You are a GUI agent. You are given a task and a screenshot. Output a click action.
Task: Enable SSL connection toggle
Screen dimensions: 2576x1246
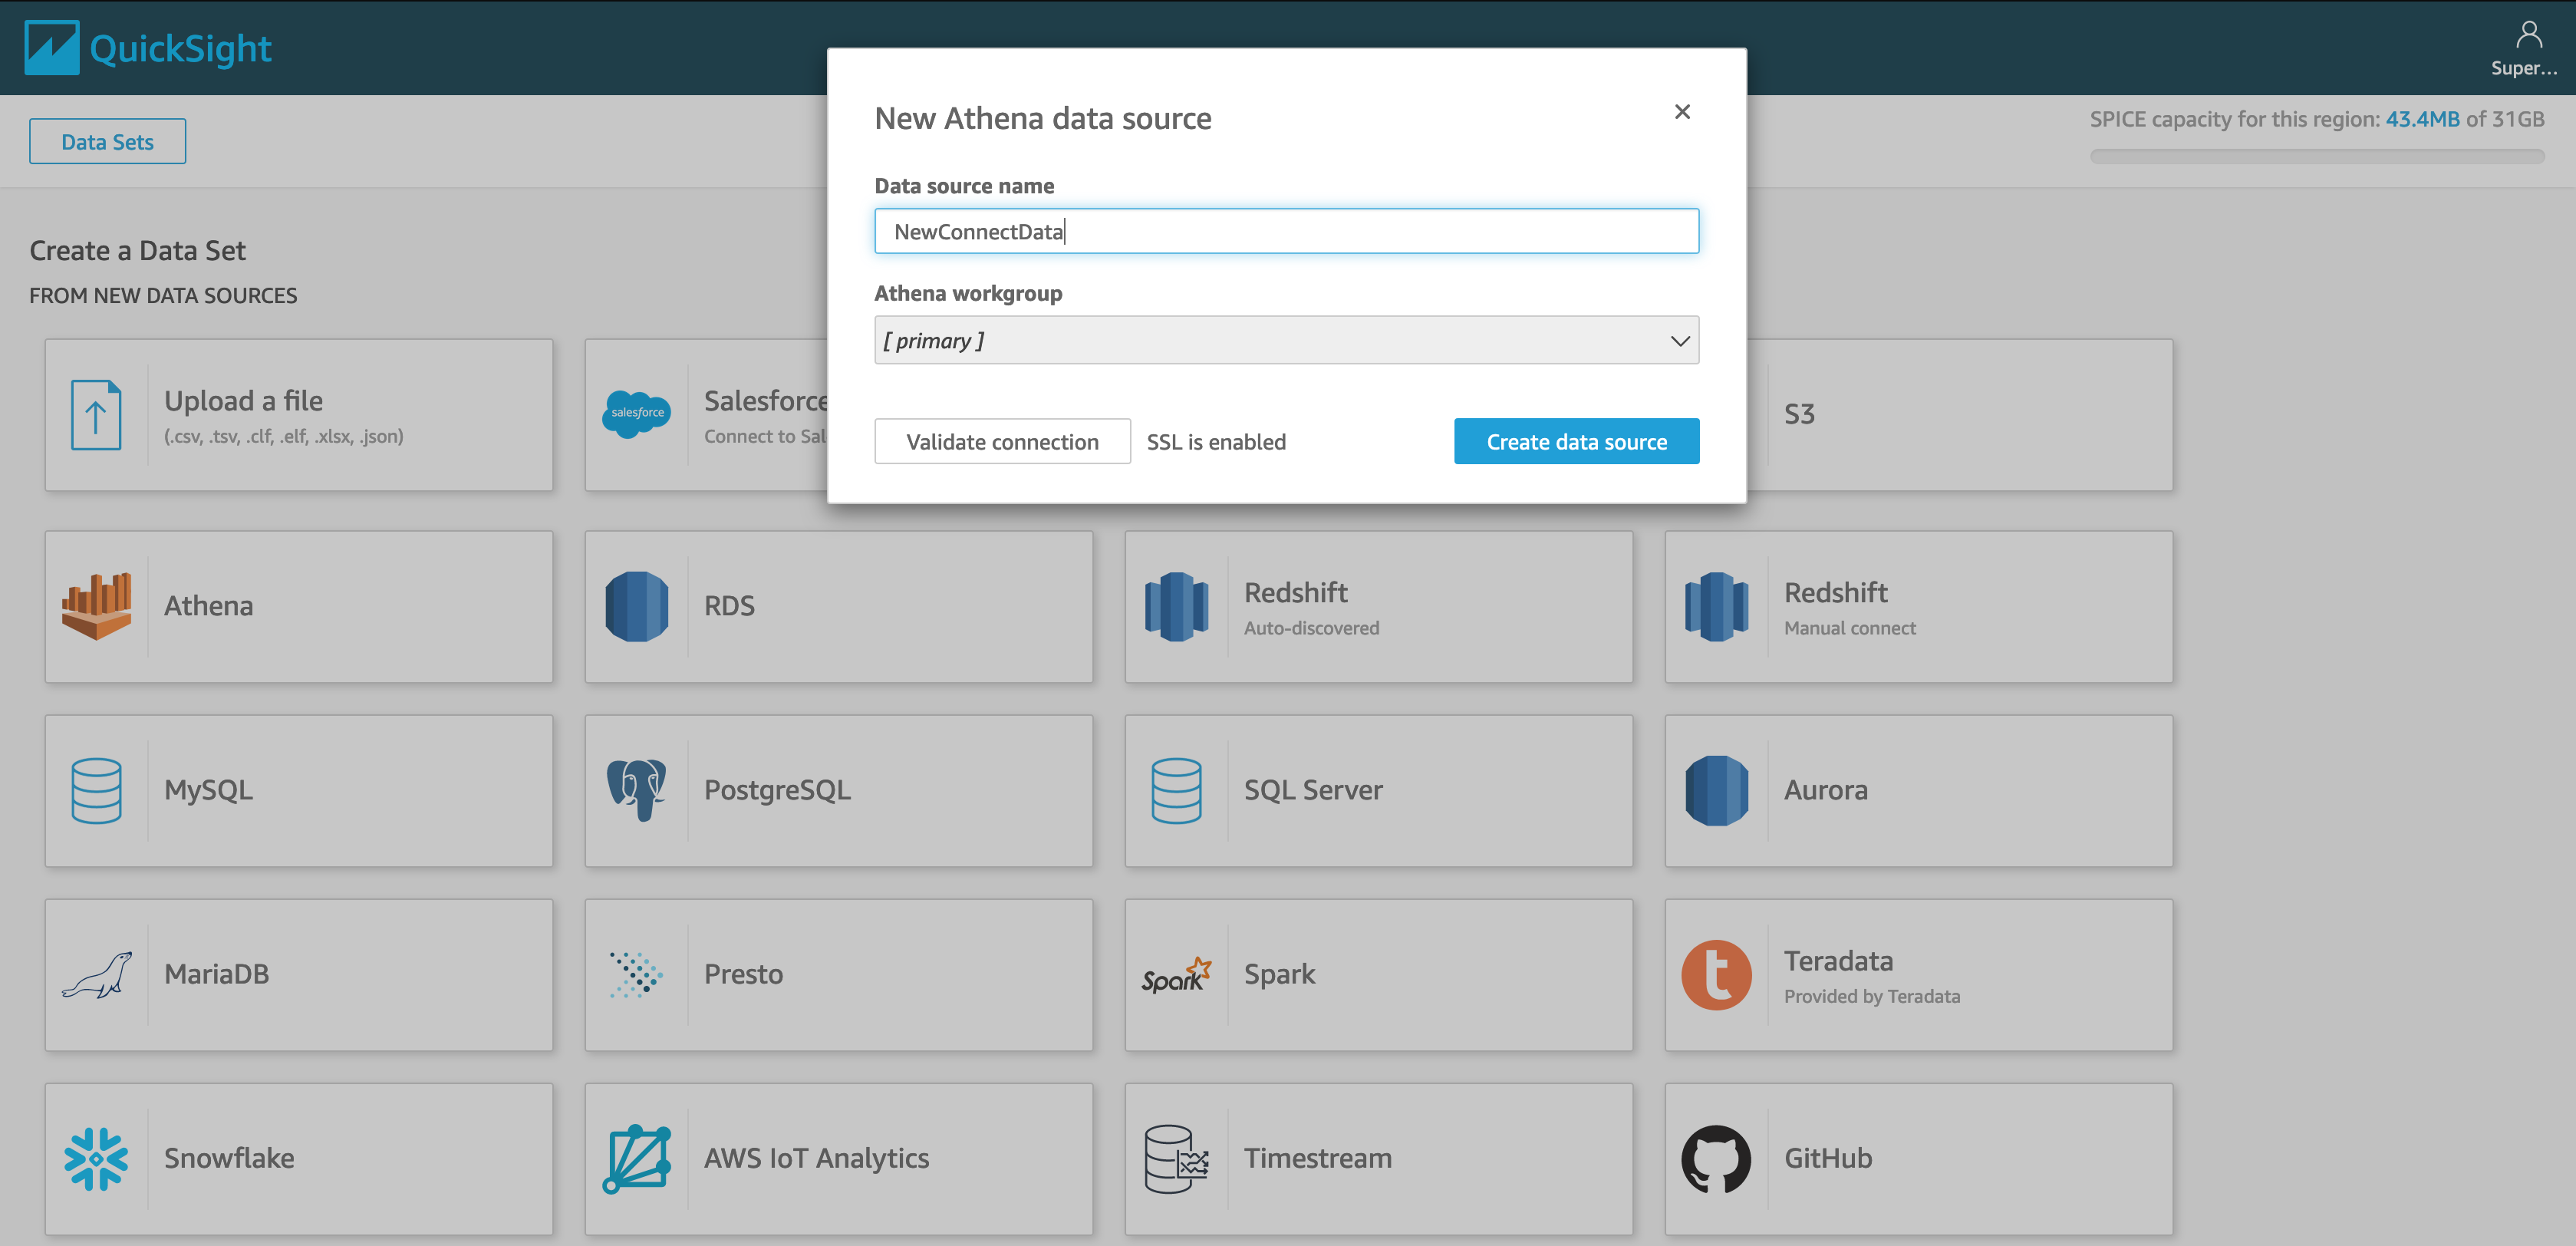point(1216,440)
